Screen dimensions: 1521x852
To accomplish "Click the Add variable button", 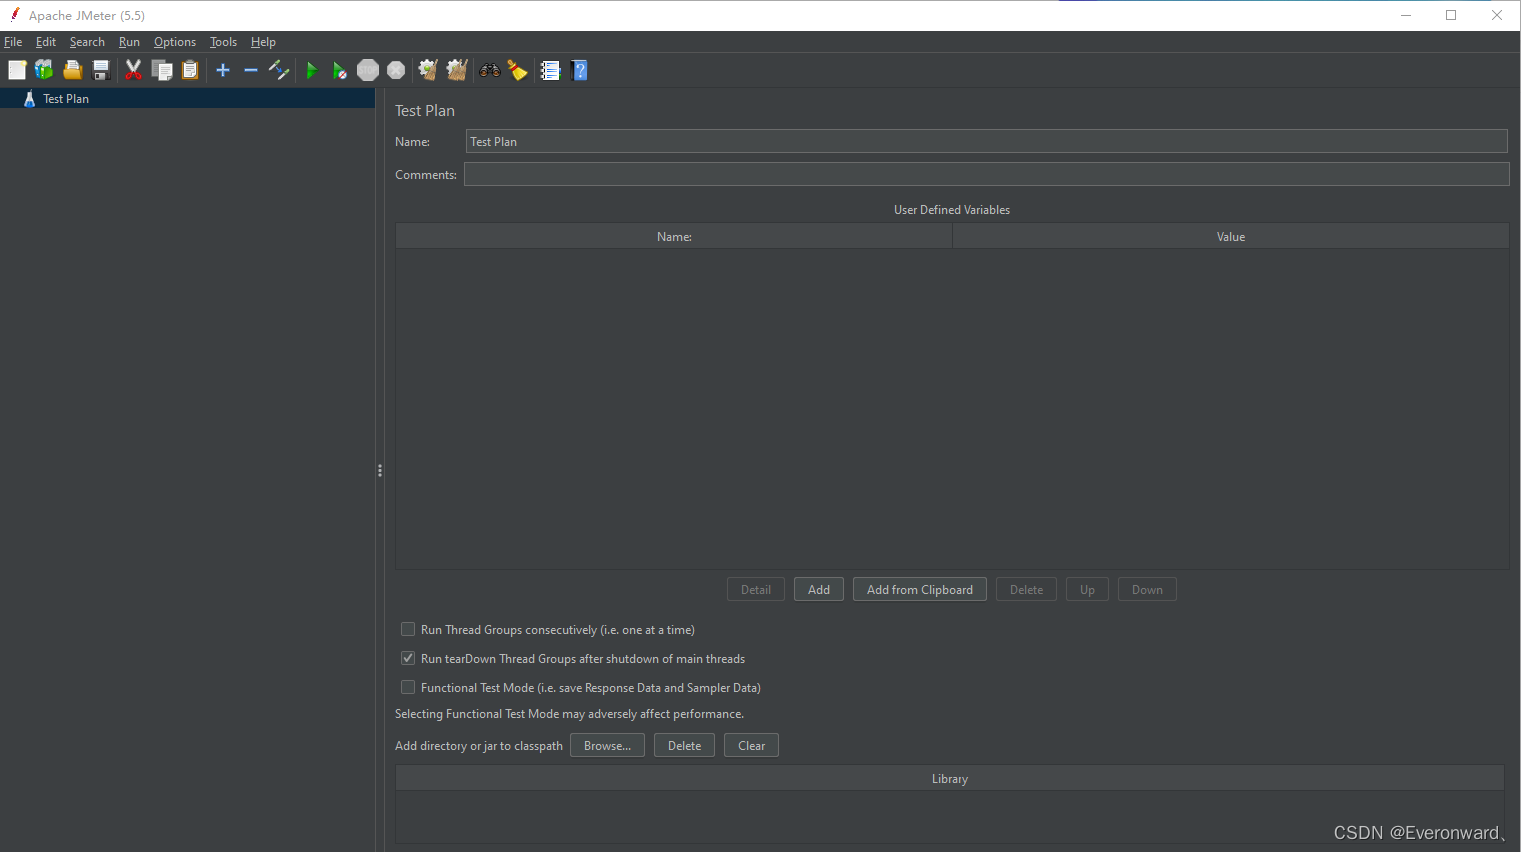I will [x=819, y=589].
